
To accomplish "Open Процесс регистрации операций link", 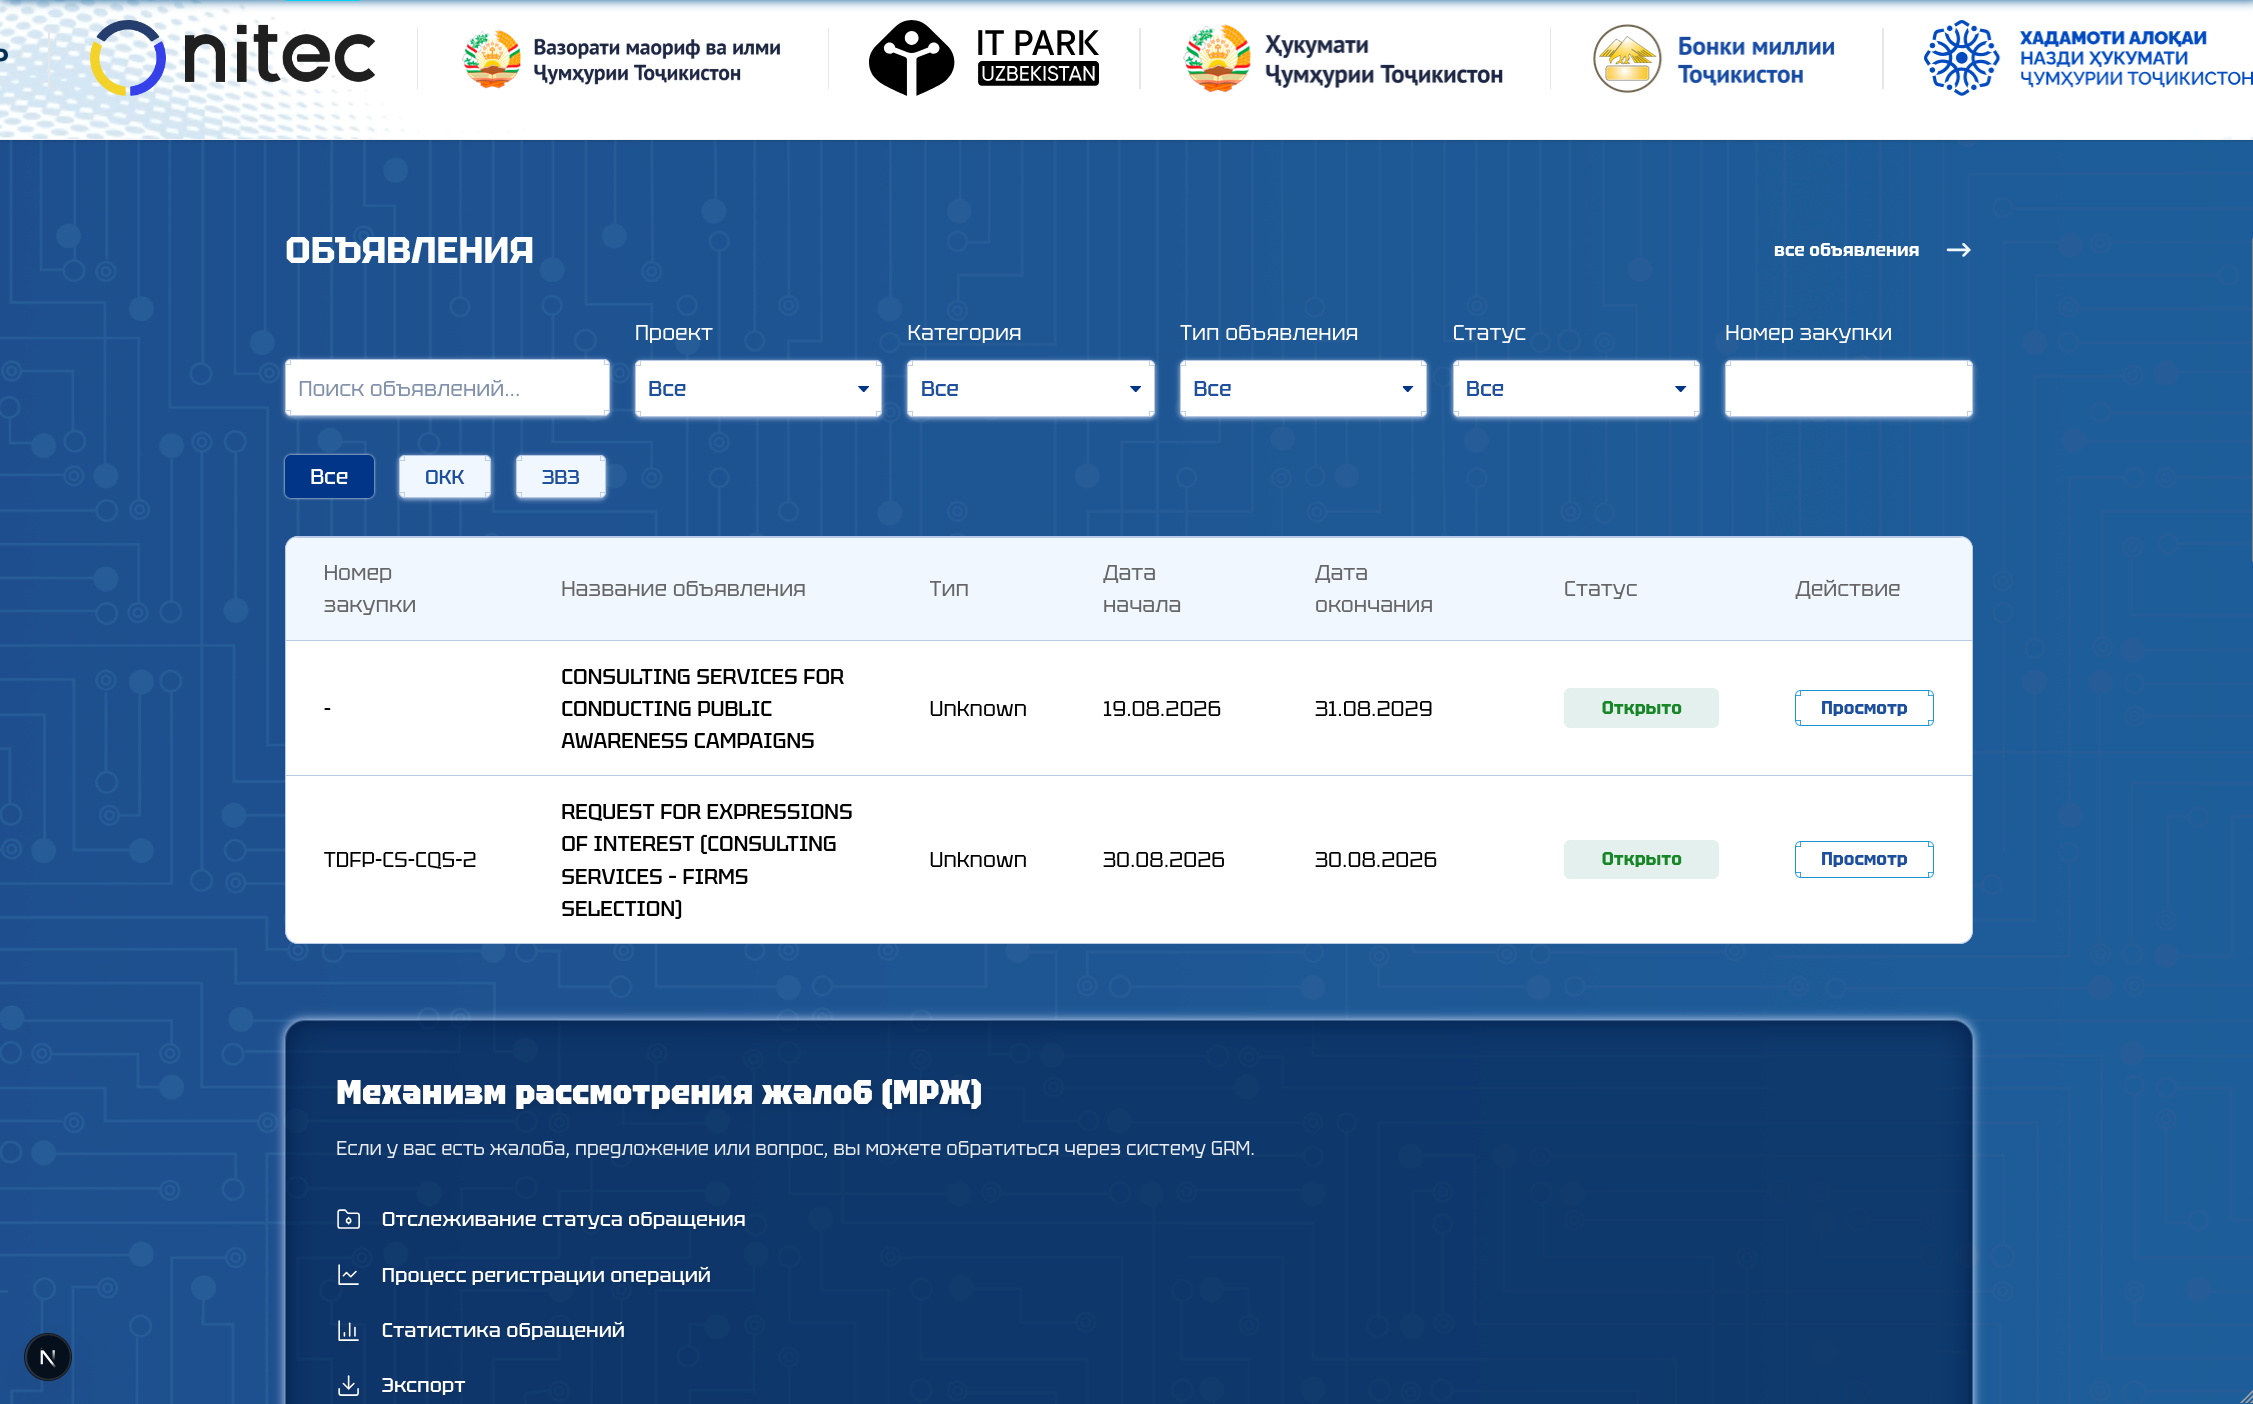I will [x=546, y=1275].
